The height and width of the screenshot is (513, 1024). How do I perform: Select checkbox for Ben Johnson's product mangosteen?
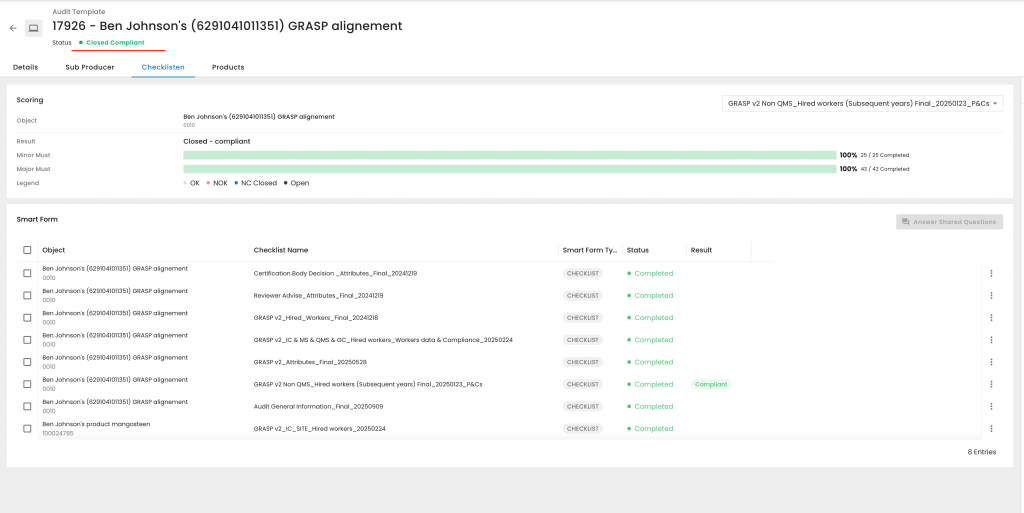27,428
